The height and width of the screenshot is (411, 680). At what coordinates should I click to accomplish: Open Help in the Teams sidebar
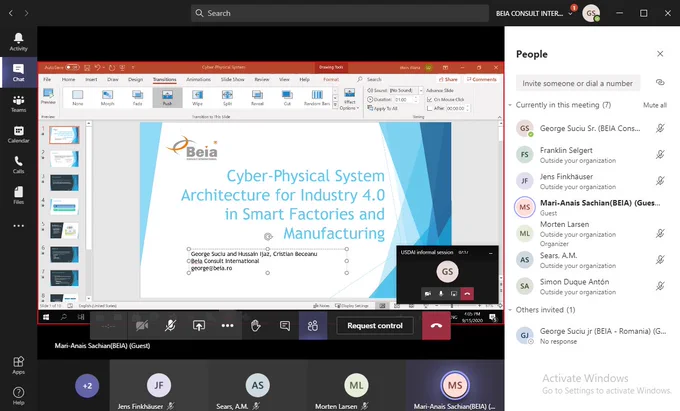18,395
